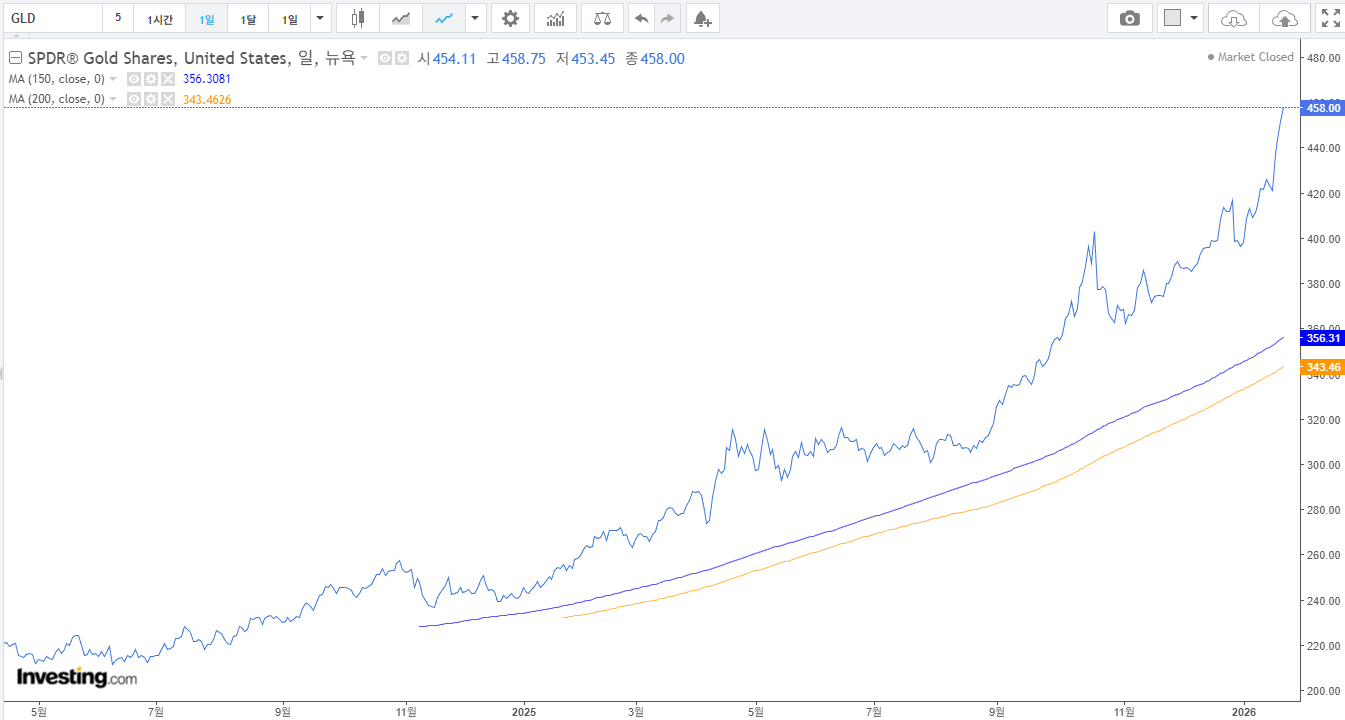Click the blue 356.31 MA price label
Viewport: 1345px width, 720px height.
click(x=1322, y=338)
